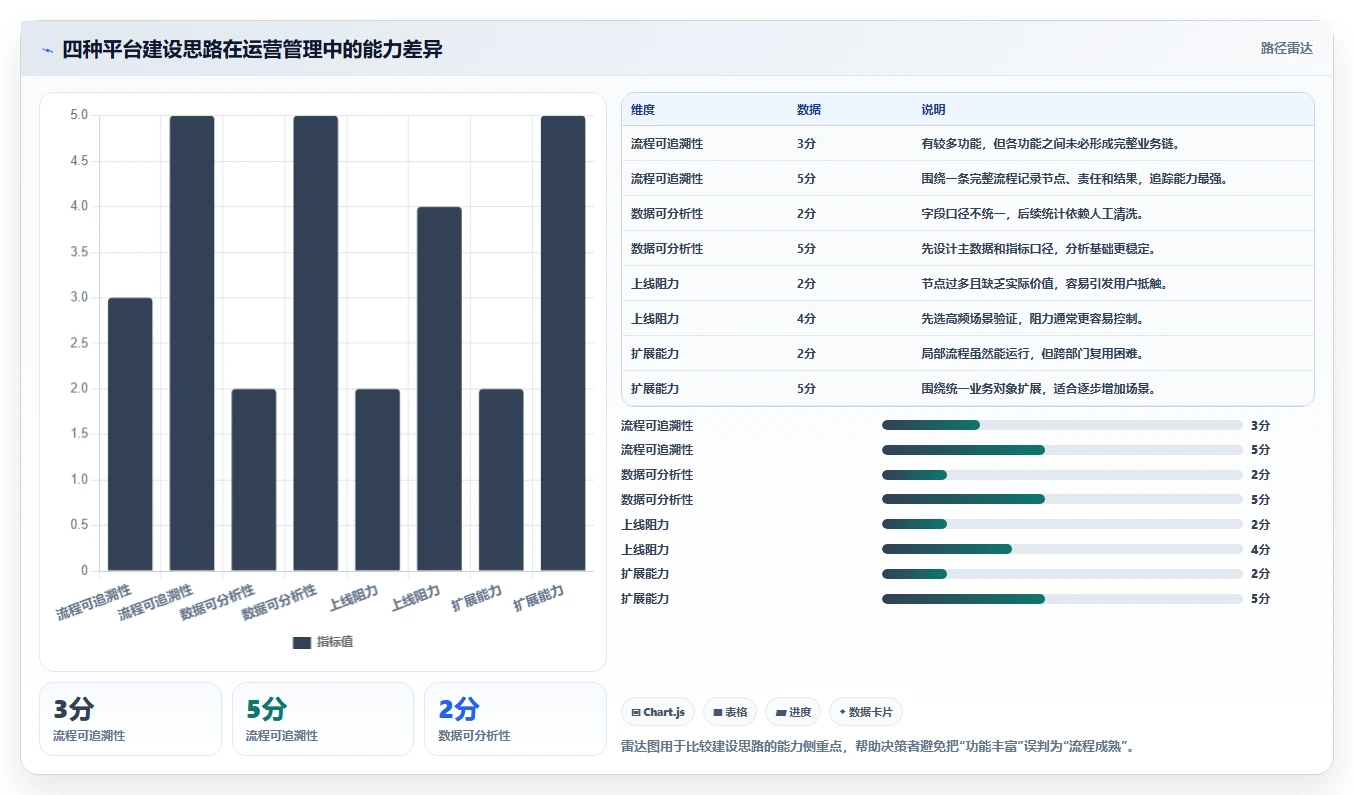Click the title 四种平台建设思路在运营管理中的能力差异
The width and height of the screenshot is (1354, 795).
pos(252,49)
